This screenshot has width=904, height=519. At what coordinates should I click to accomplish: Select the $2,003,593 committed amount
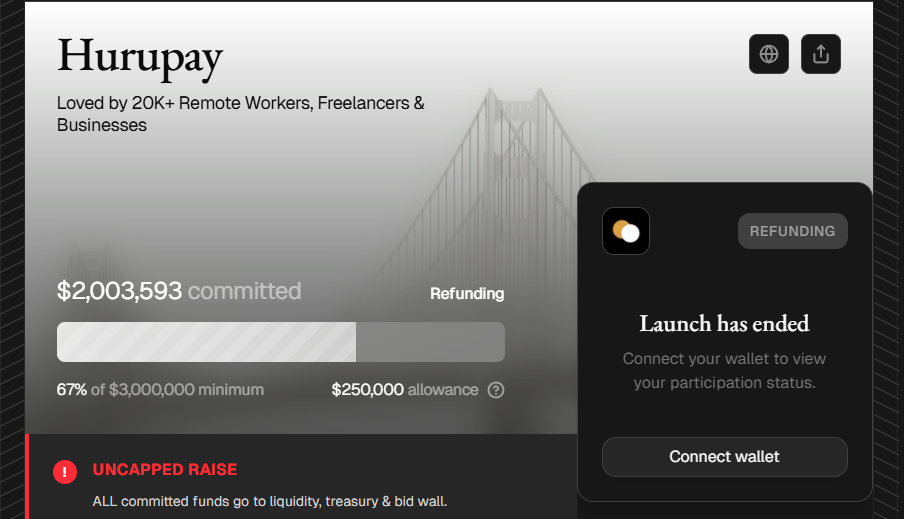point(120,291)
